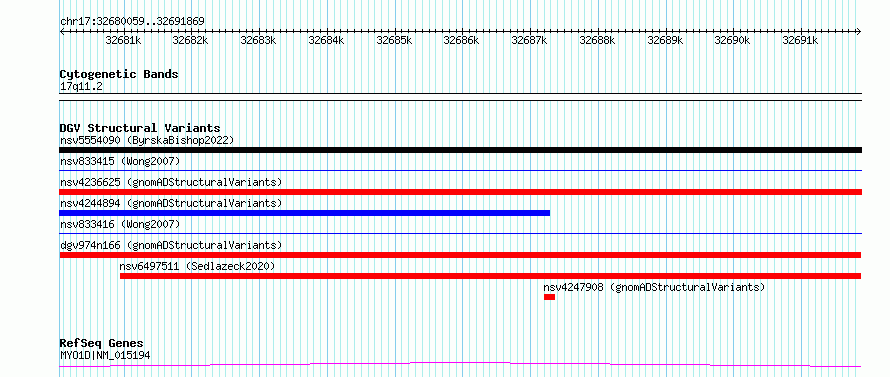Click the DGV Structural Variants track heading
The width and height of the screenshot is (890, 377).
[140, 128]
